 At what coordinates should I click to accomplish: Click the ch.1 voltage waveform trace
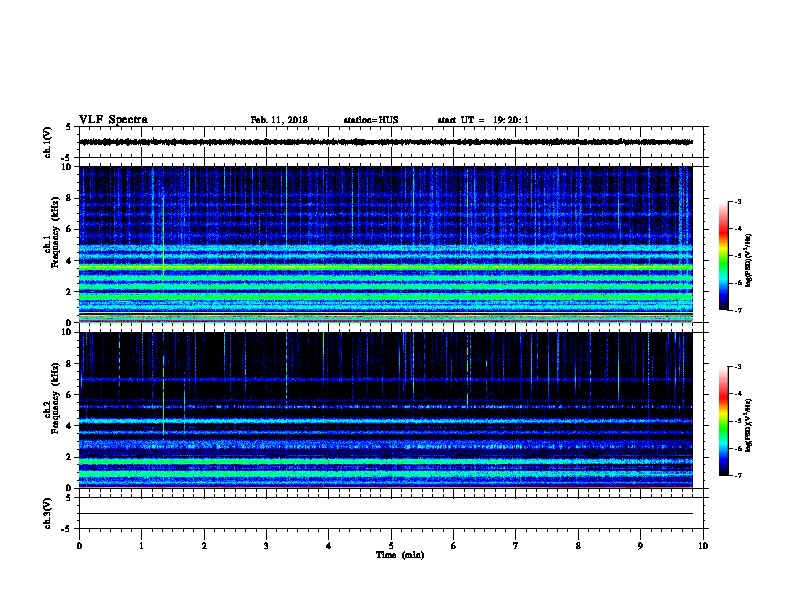click(386, 142)
